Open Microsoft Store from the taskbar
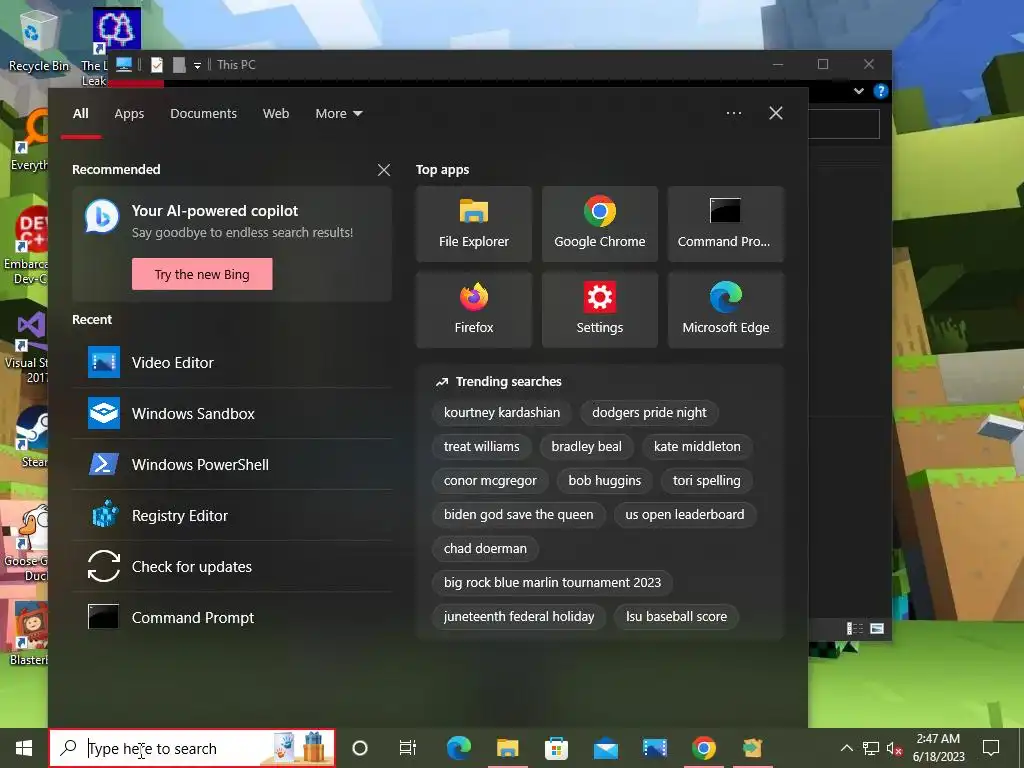Image resolution: width=1024 pixels, height=768 pixels. pos(556,748)
